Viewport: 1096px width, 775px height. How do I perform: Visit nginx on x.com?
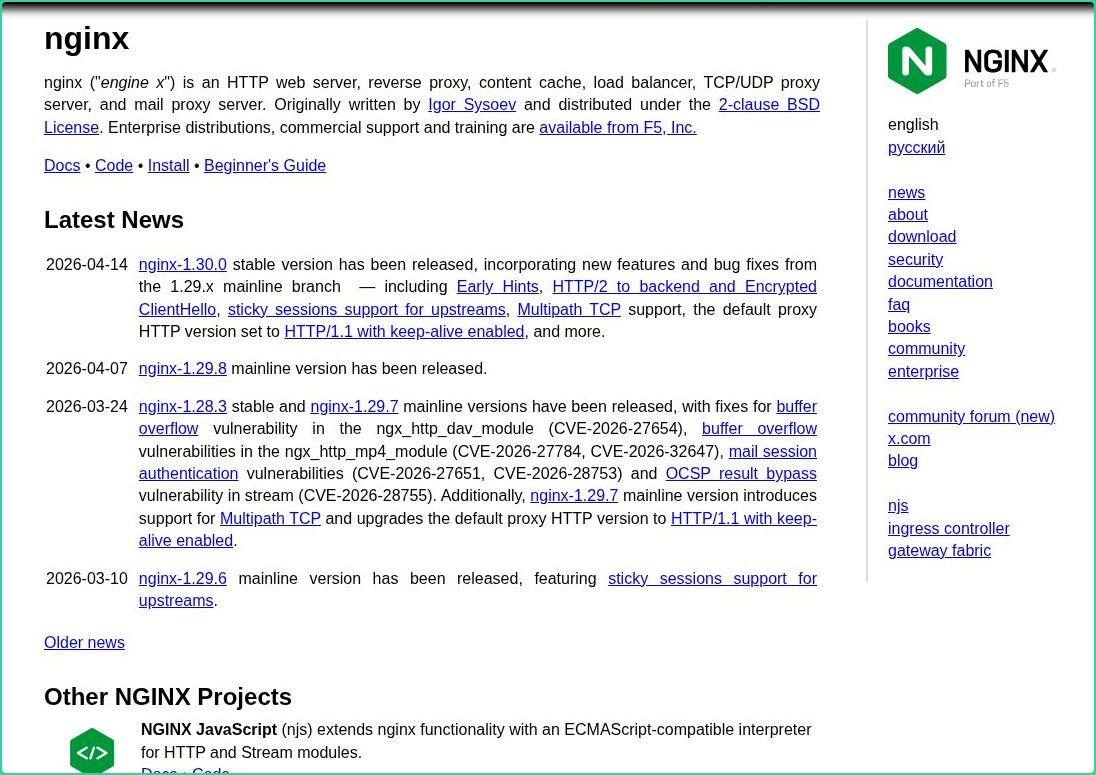coord(909,438)
